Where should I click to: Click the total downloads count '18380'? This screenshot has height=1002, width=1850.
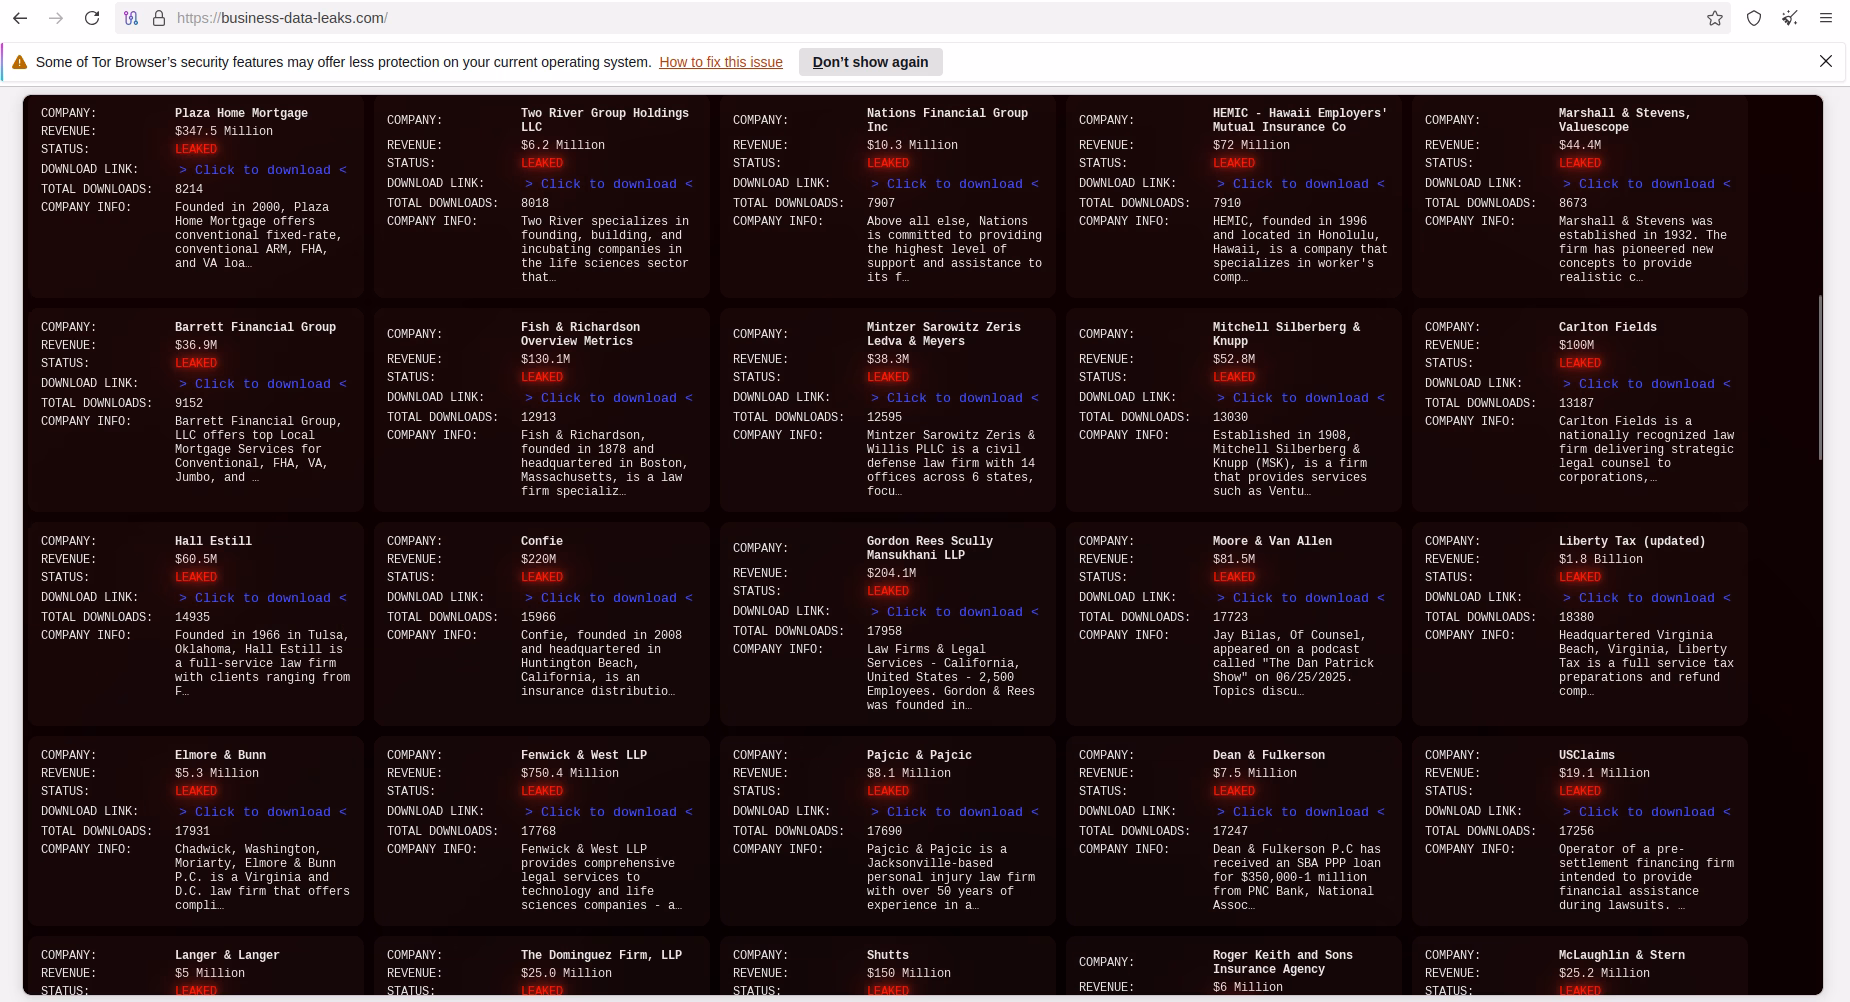[x=1577, y=617]
